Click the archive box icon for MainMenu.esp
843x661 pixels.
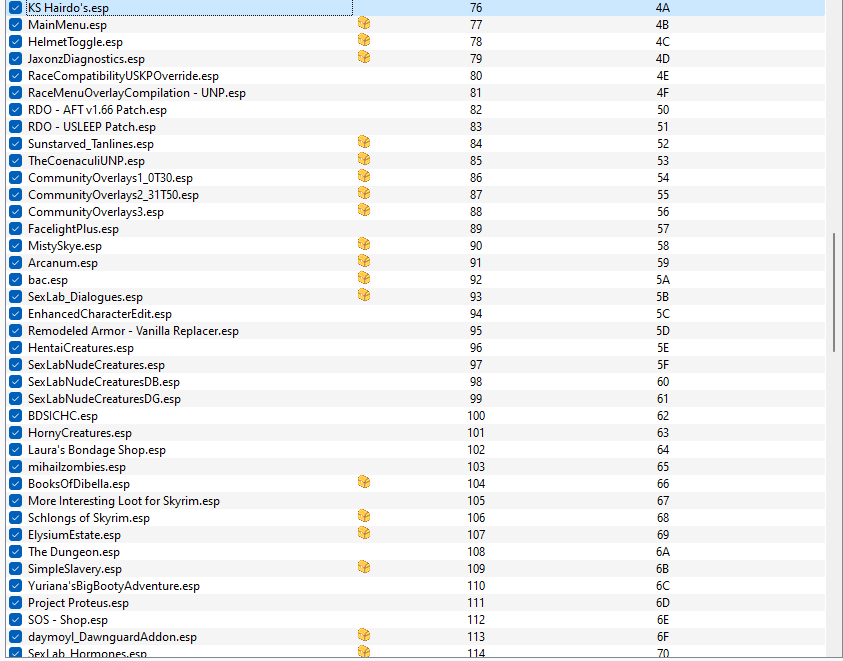(x=364, y=23)
